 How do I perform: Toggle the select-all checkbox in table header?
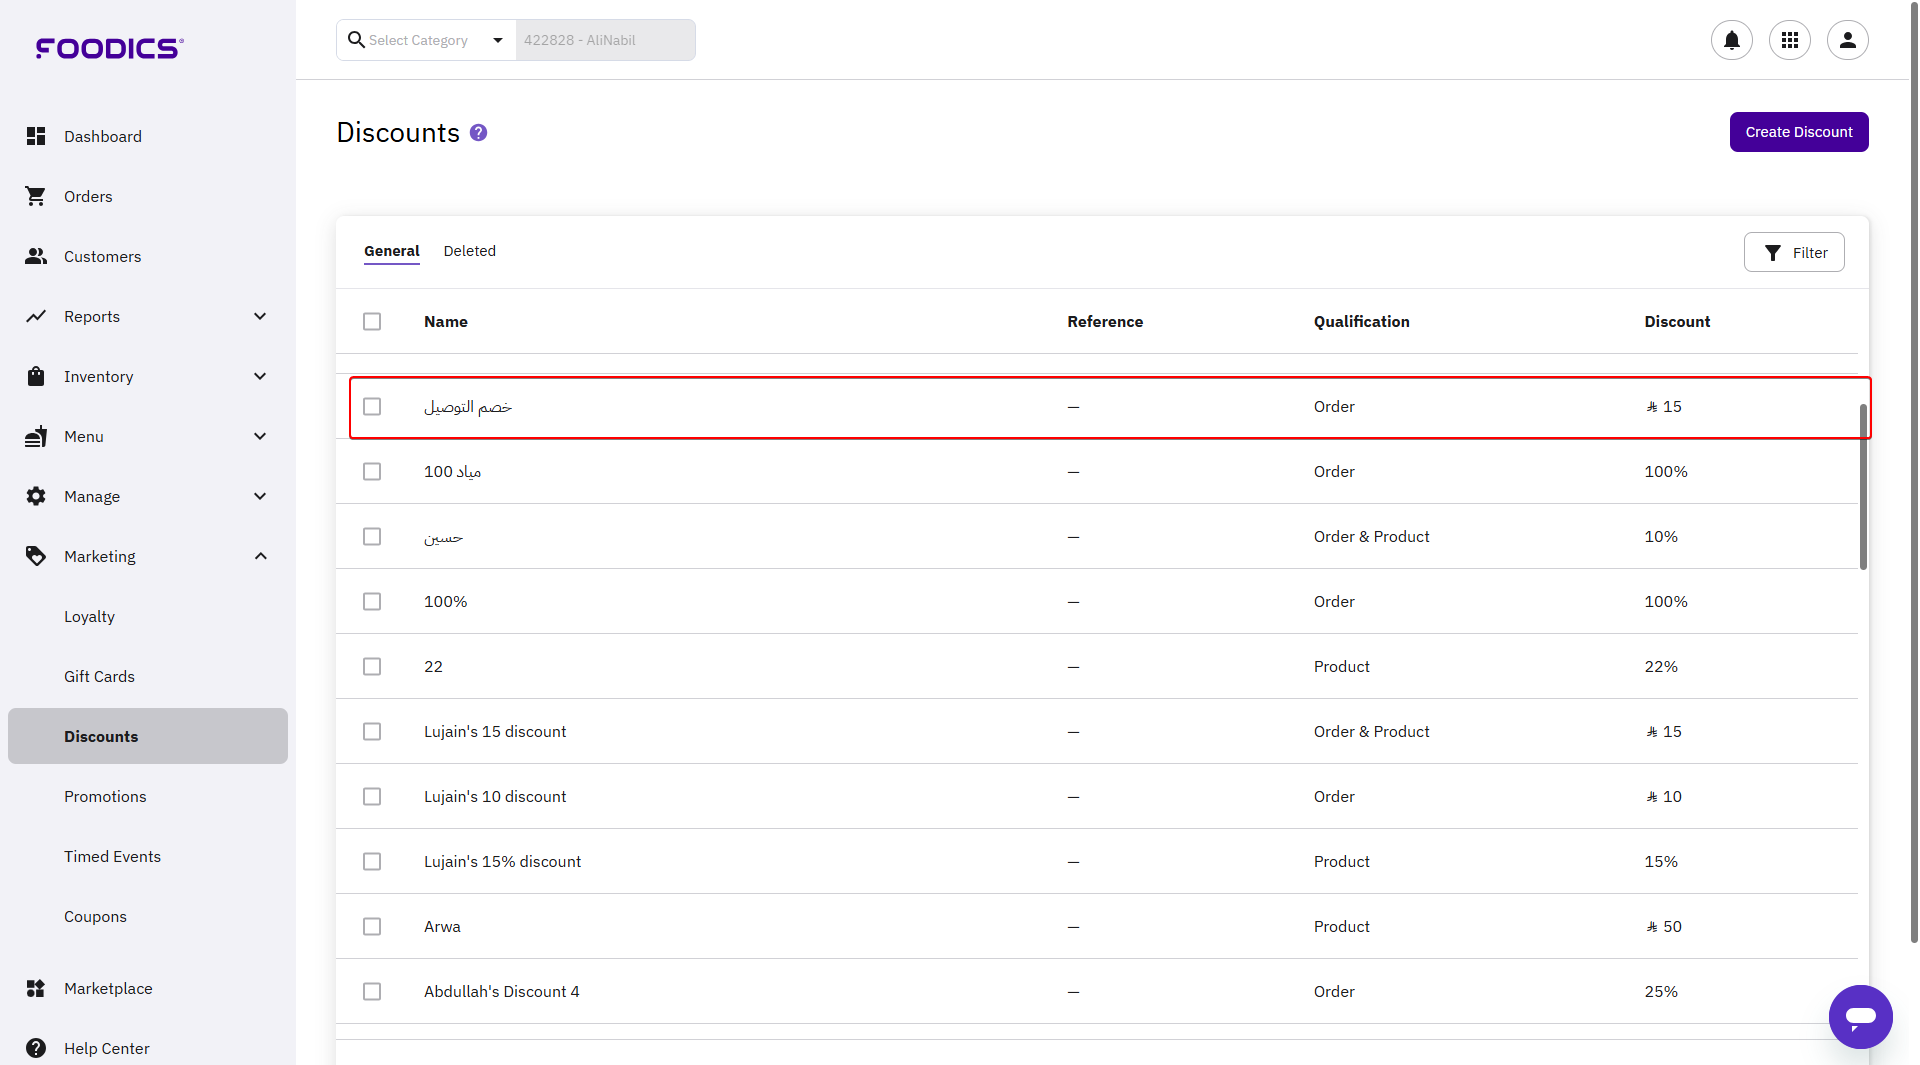pos(372,321)
